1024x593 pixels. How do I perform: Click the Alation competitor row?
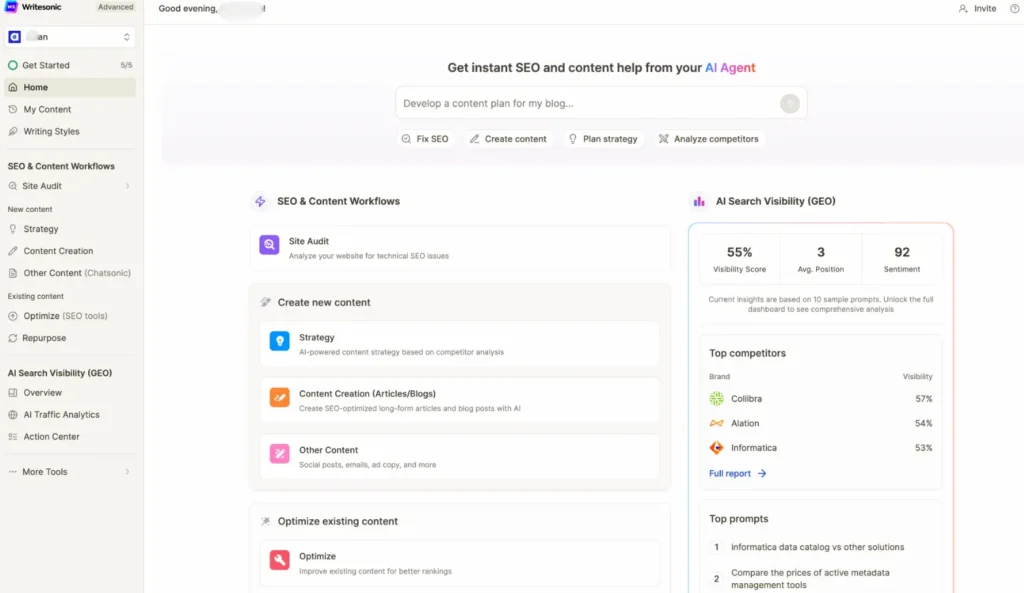pyautogui.click(x=820, y=423)
